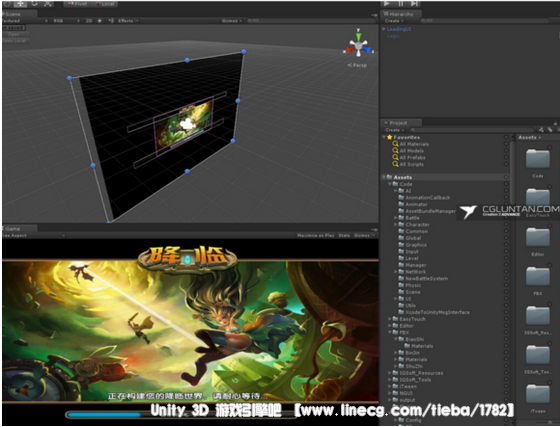Open the Code folder thumbnail
The width and height of the screenshot is (560, 427).
coord(538,159)
